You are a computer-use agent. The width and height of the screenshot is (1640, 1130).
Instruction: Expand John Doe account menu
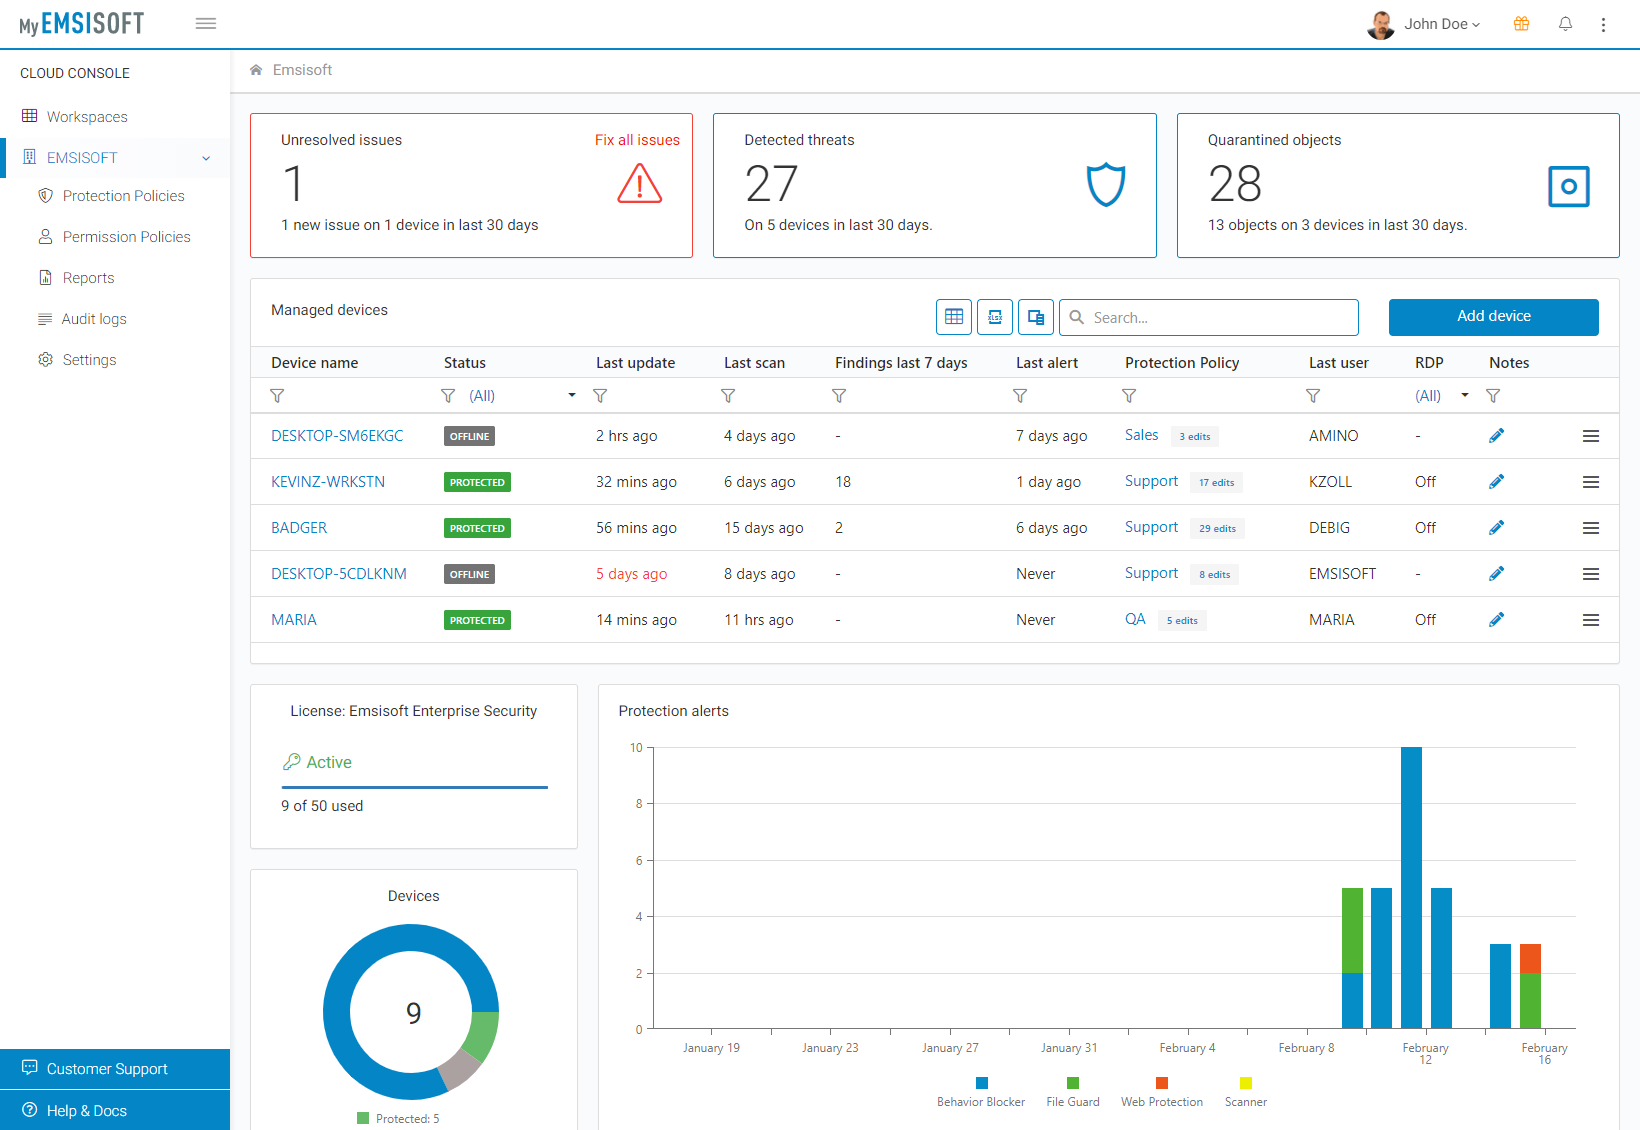tap(1424, 24)
